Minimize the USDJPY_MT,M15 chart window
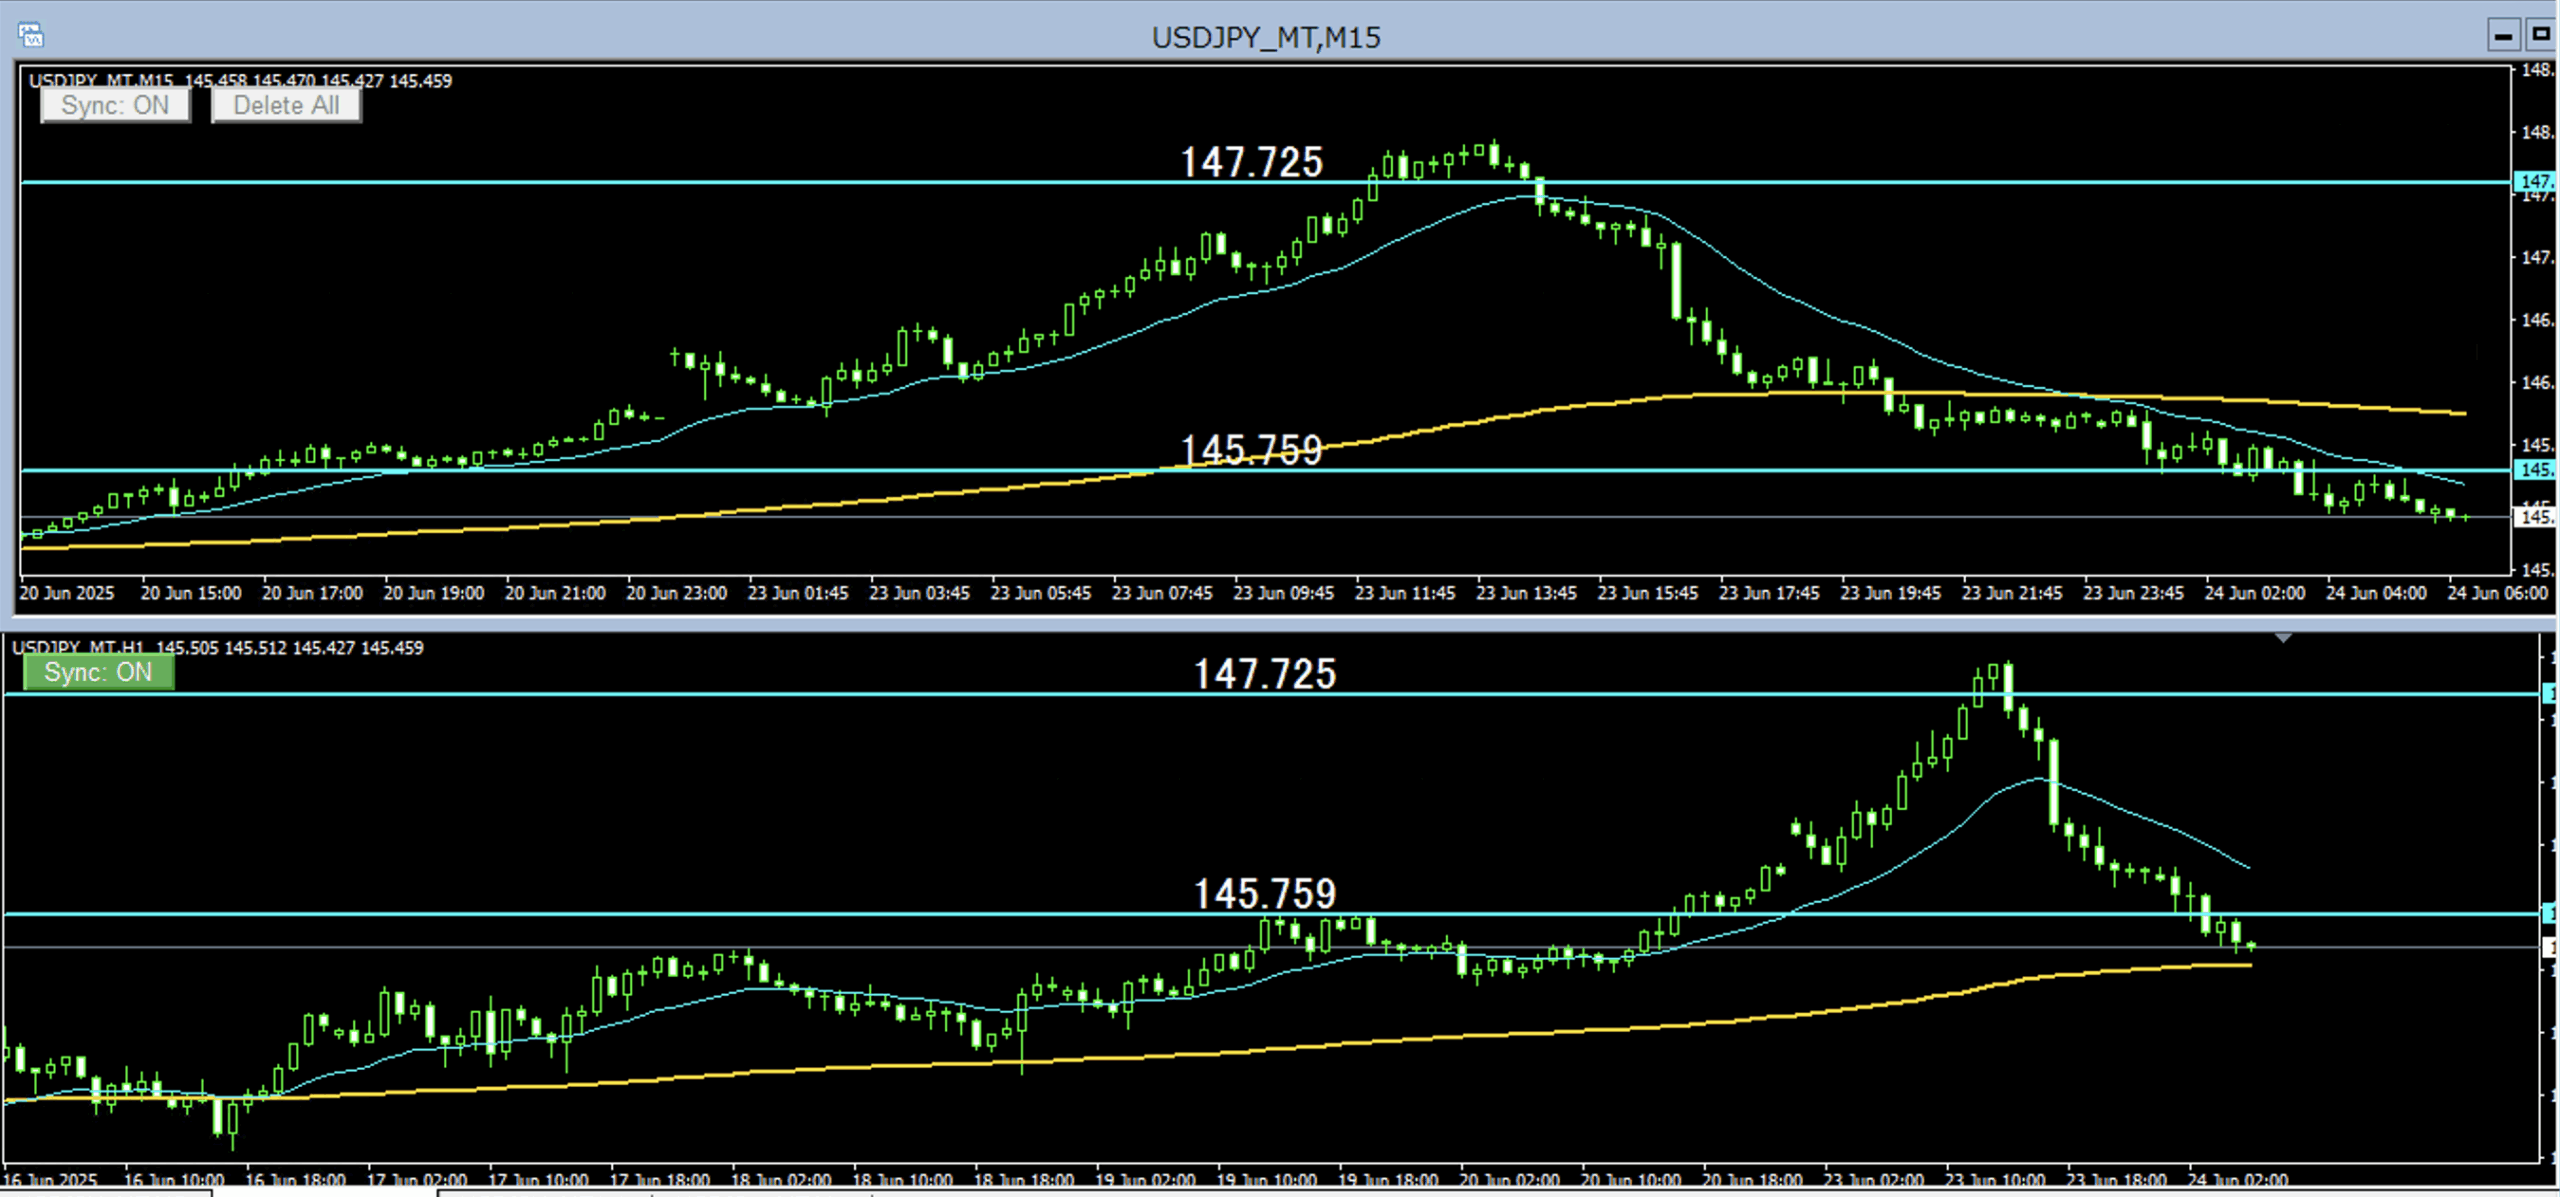2560x1197 pixels. click(x=2503, y=36)
